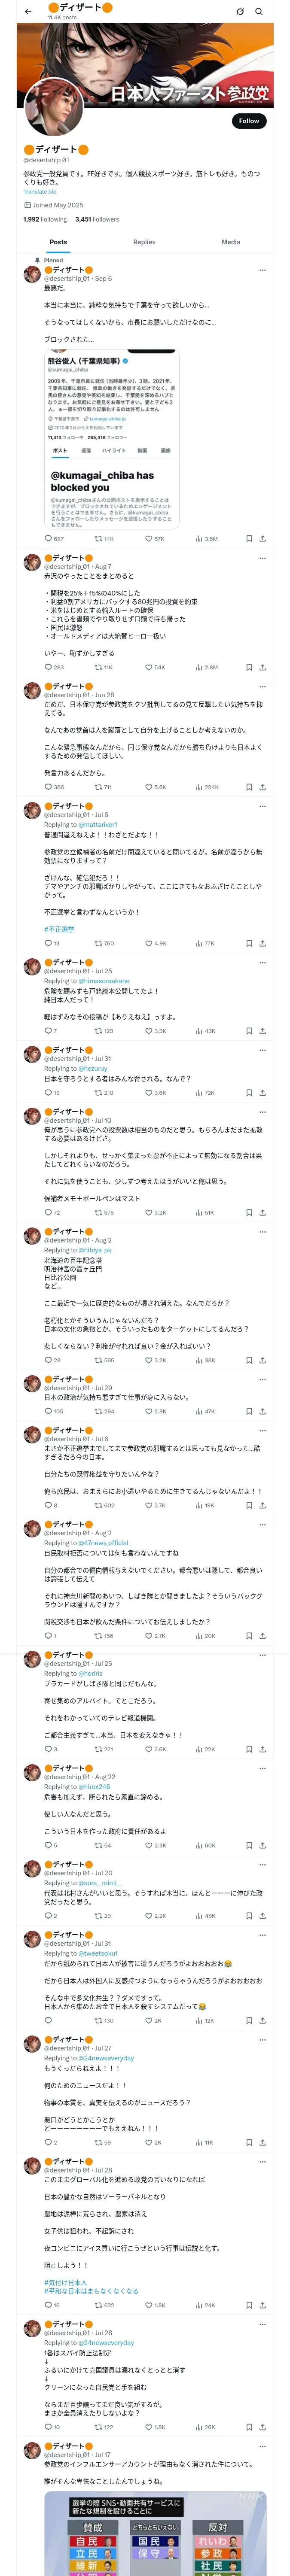Image resolution: width=290 pixels, height=2576 pixels.
Task: Share the Jun 28 post
Action: tap(262, 787)
